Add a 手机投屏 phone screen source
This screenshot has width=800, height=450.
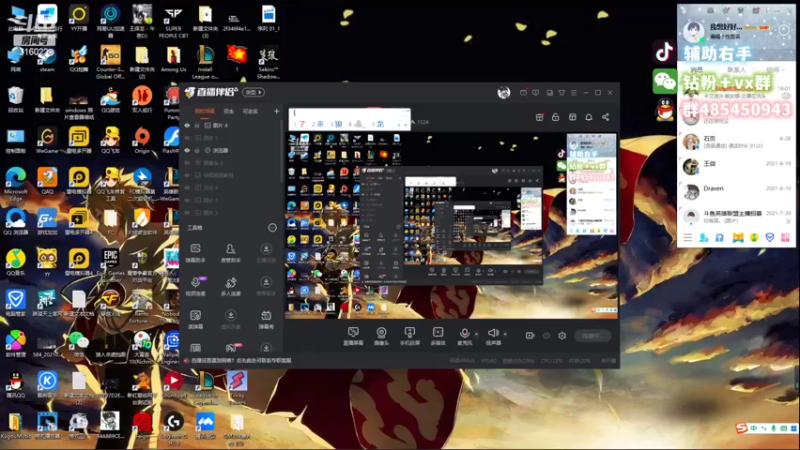409,336
